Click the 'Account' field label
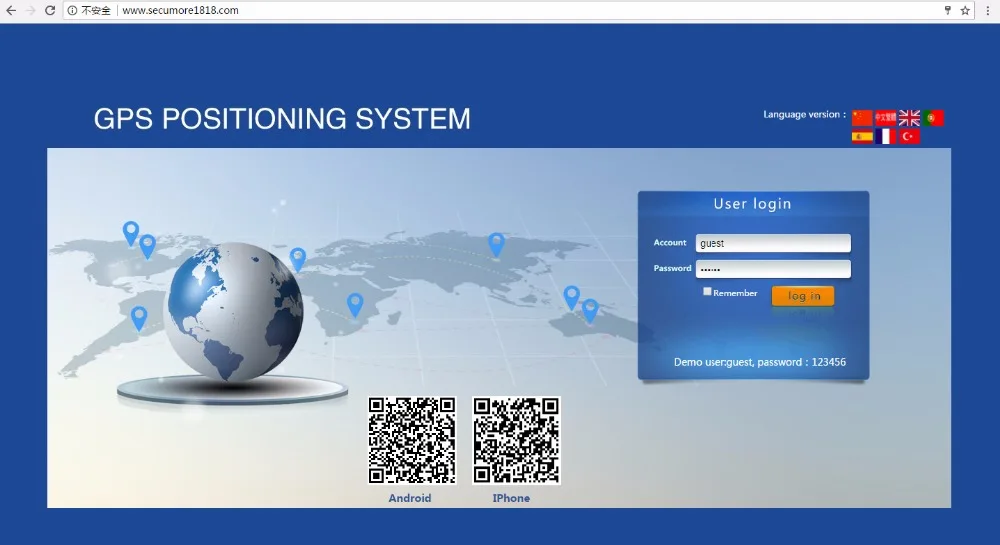The width and height of the screenshot is (1000, 545). point(670,242)
